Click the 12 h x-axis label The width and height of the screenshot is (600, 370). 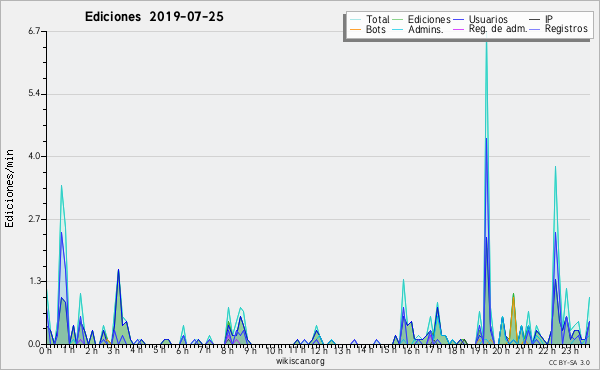click(316, 351)
